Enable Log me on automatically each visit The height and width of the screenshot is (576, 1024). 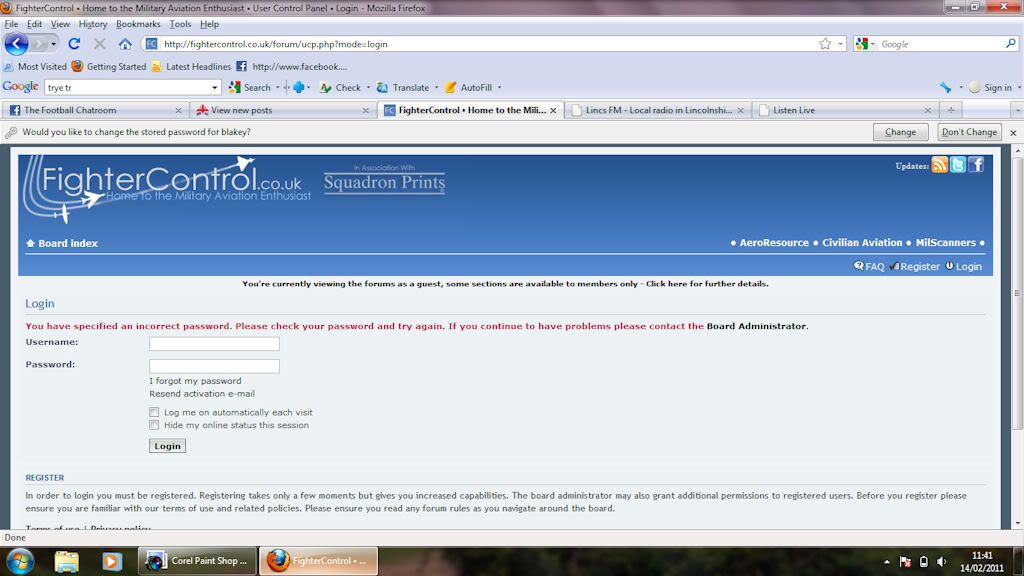click(154, 412)
